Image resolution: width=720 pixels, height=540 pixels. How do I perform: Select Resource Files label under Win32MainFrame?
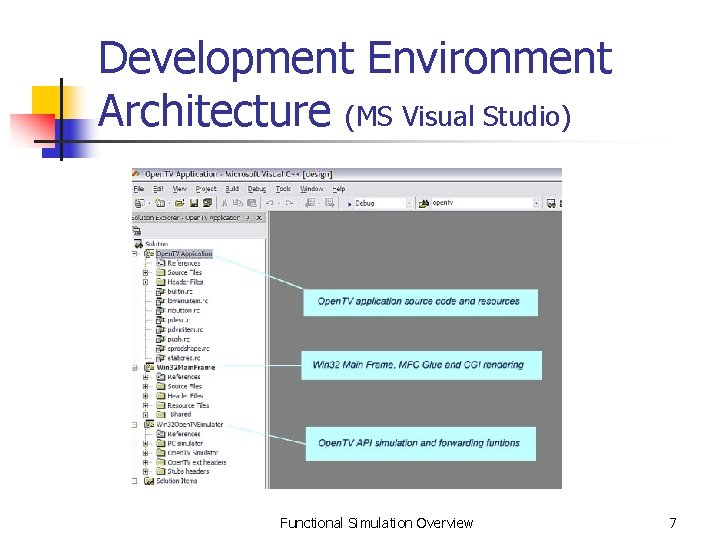coord(188,405)
